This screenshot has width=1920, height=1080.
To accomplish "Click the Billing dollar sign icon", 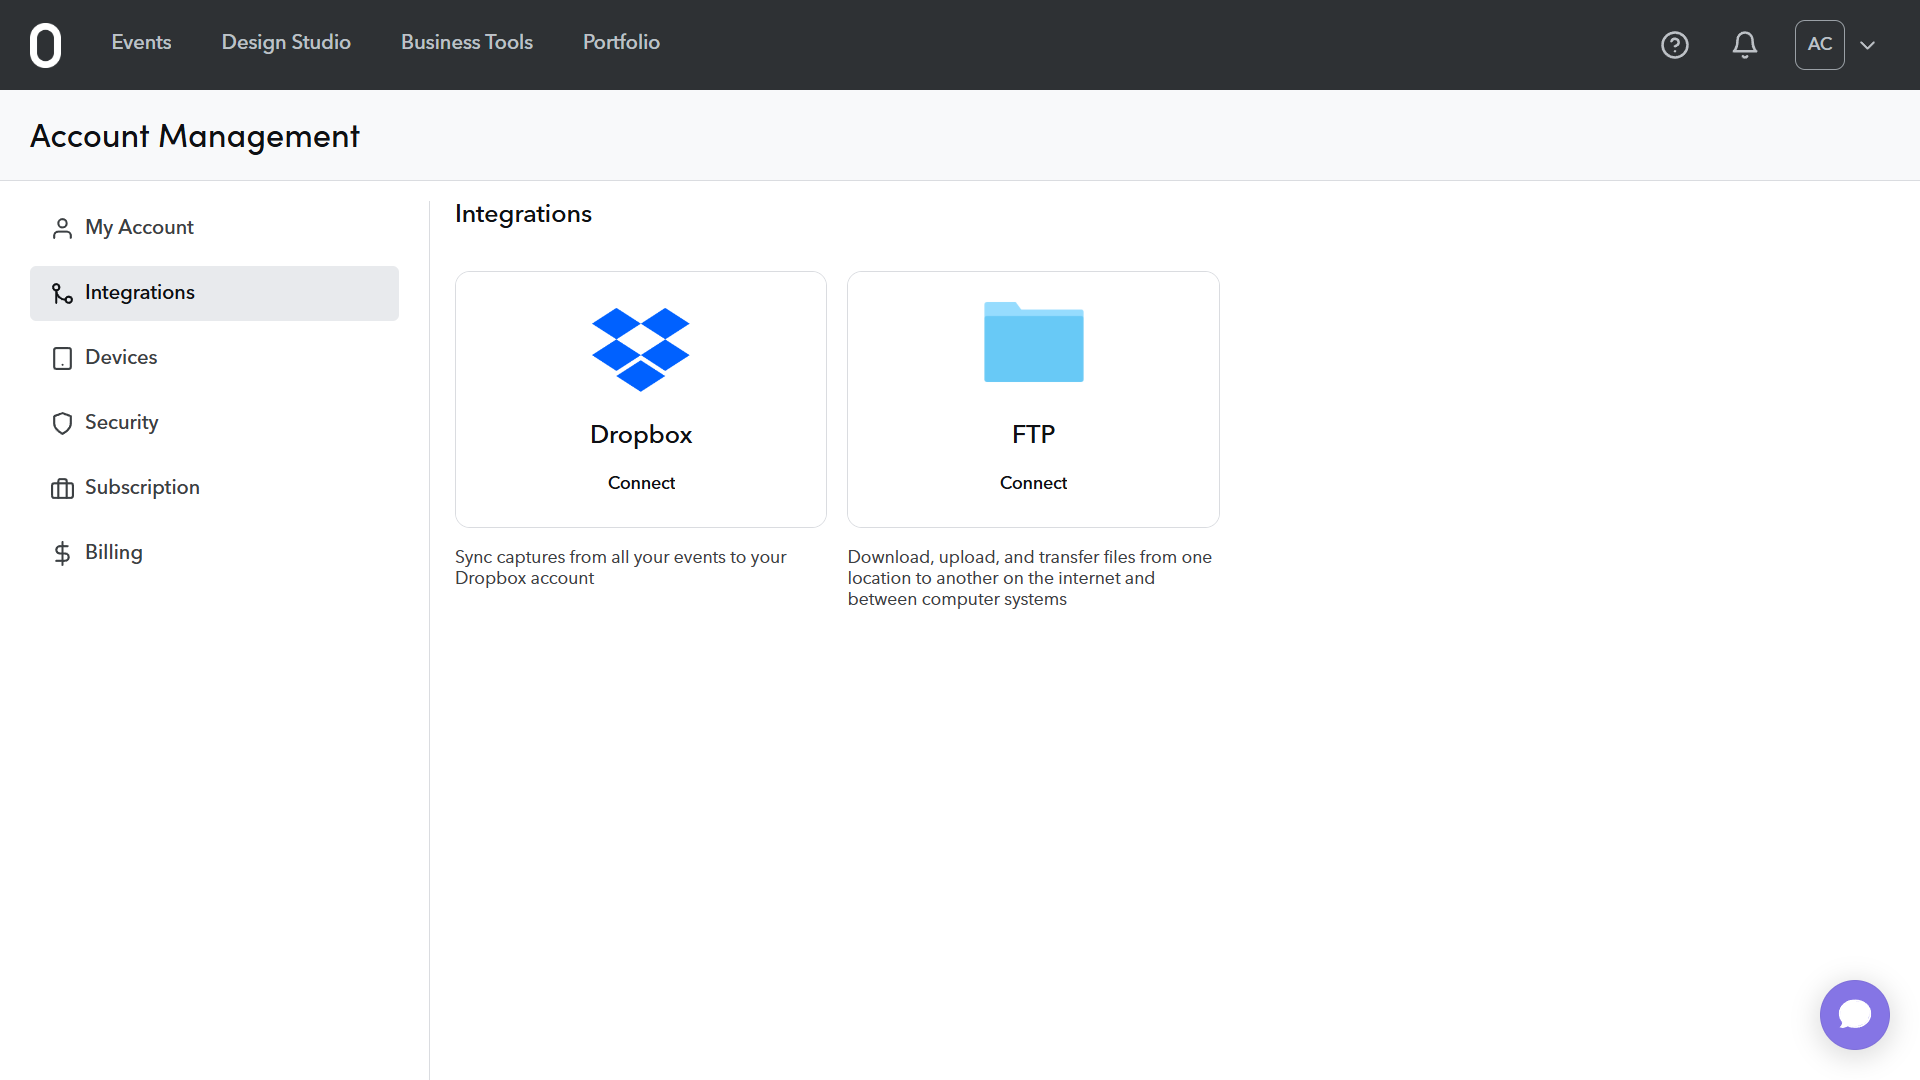I will [62, 553].
